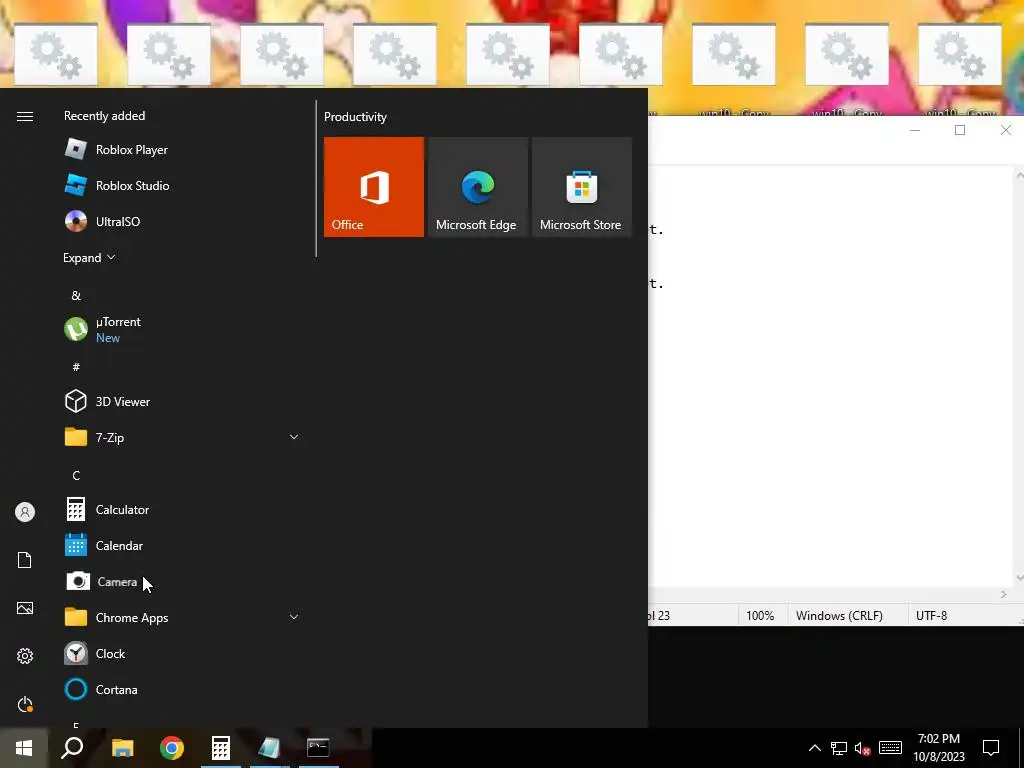The height and width of the screenshot is (768, 1024).
Task: Open File Explorer from taskbar
Action: (122, 748)
